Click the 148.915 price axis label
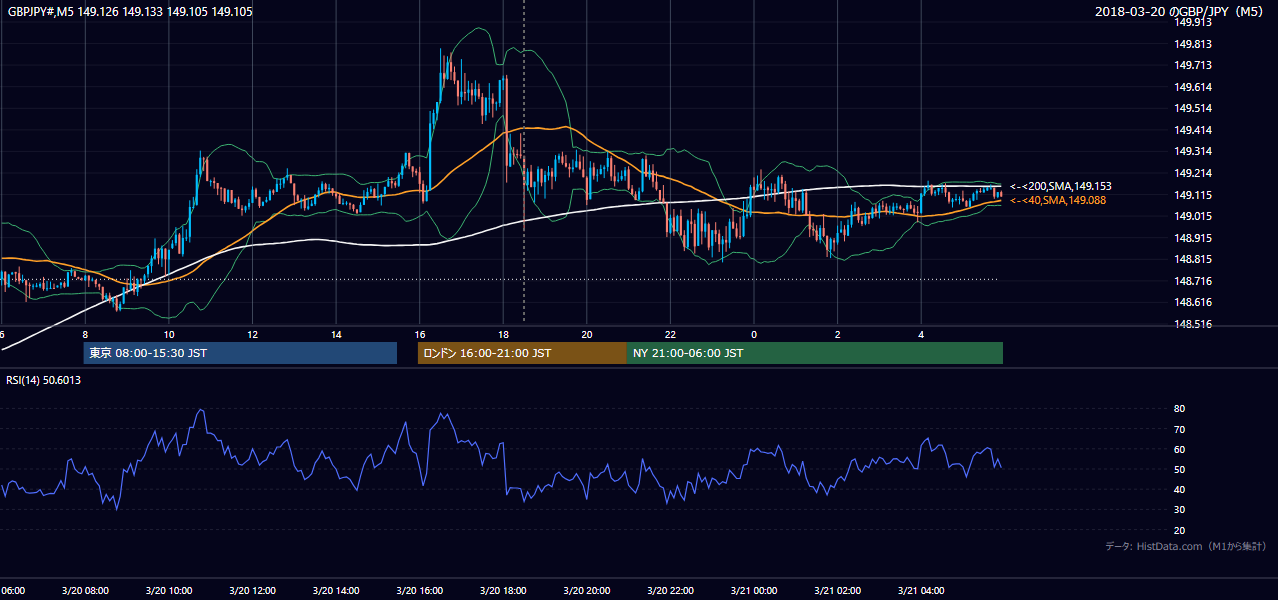 click(1193, 238)
